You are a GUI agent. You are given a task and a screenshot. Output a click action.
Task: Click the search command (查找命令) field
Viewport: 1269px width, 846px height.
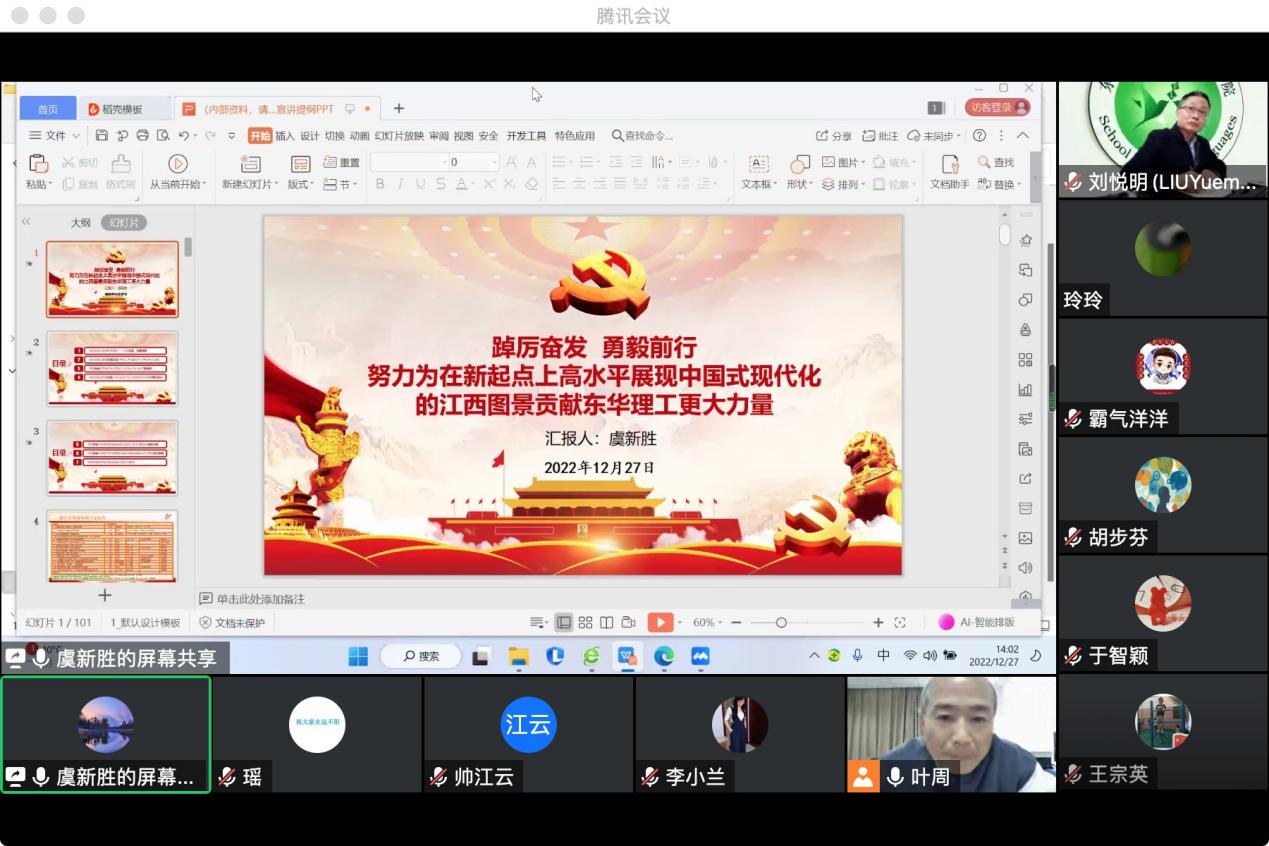(x=642, y=136)
